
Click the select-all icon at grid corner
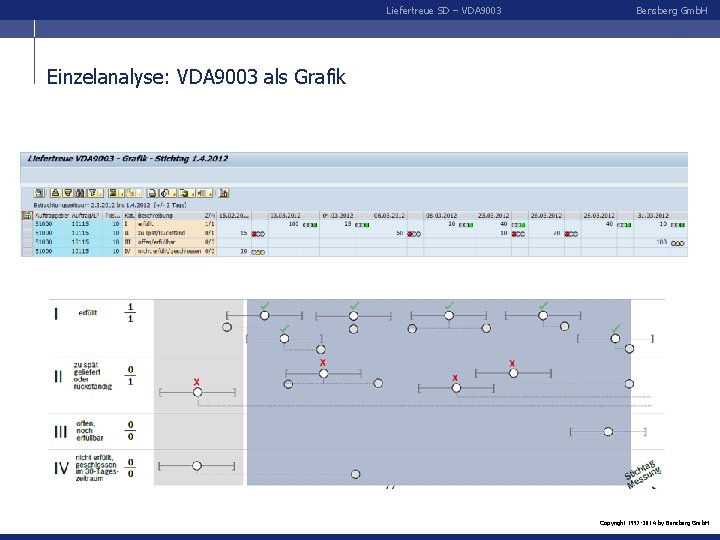[27, 215]
